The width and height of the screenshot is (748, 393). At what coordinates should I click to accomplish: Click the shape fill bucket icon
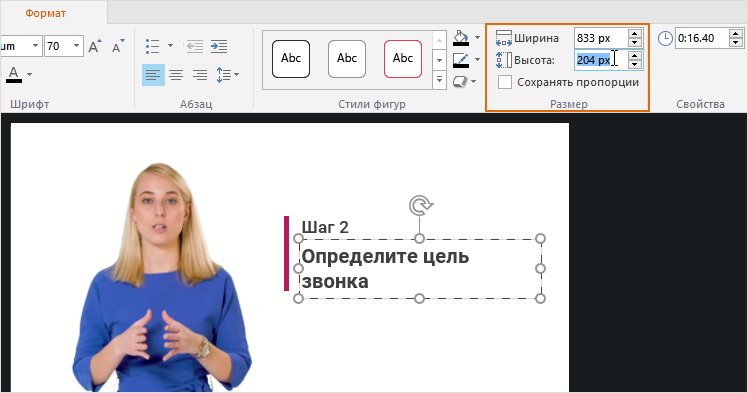(460, 38)
